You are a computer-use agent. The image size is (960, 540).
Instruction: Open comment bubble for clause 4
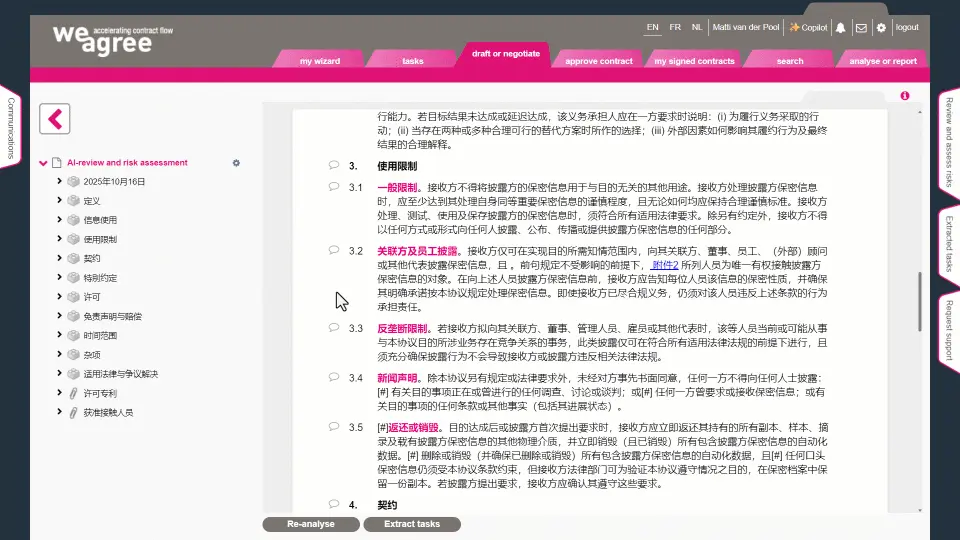[x=334, y=504]
